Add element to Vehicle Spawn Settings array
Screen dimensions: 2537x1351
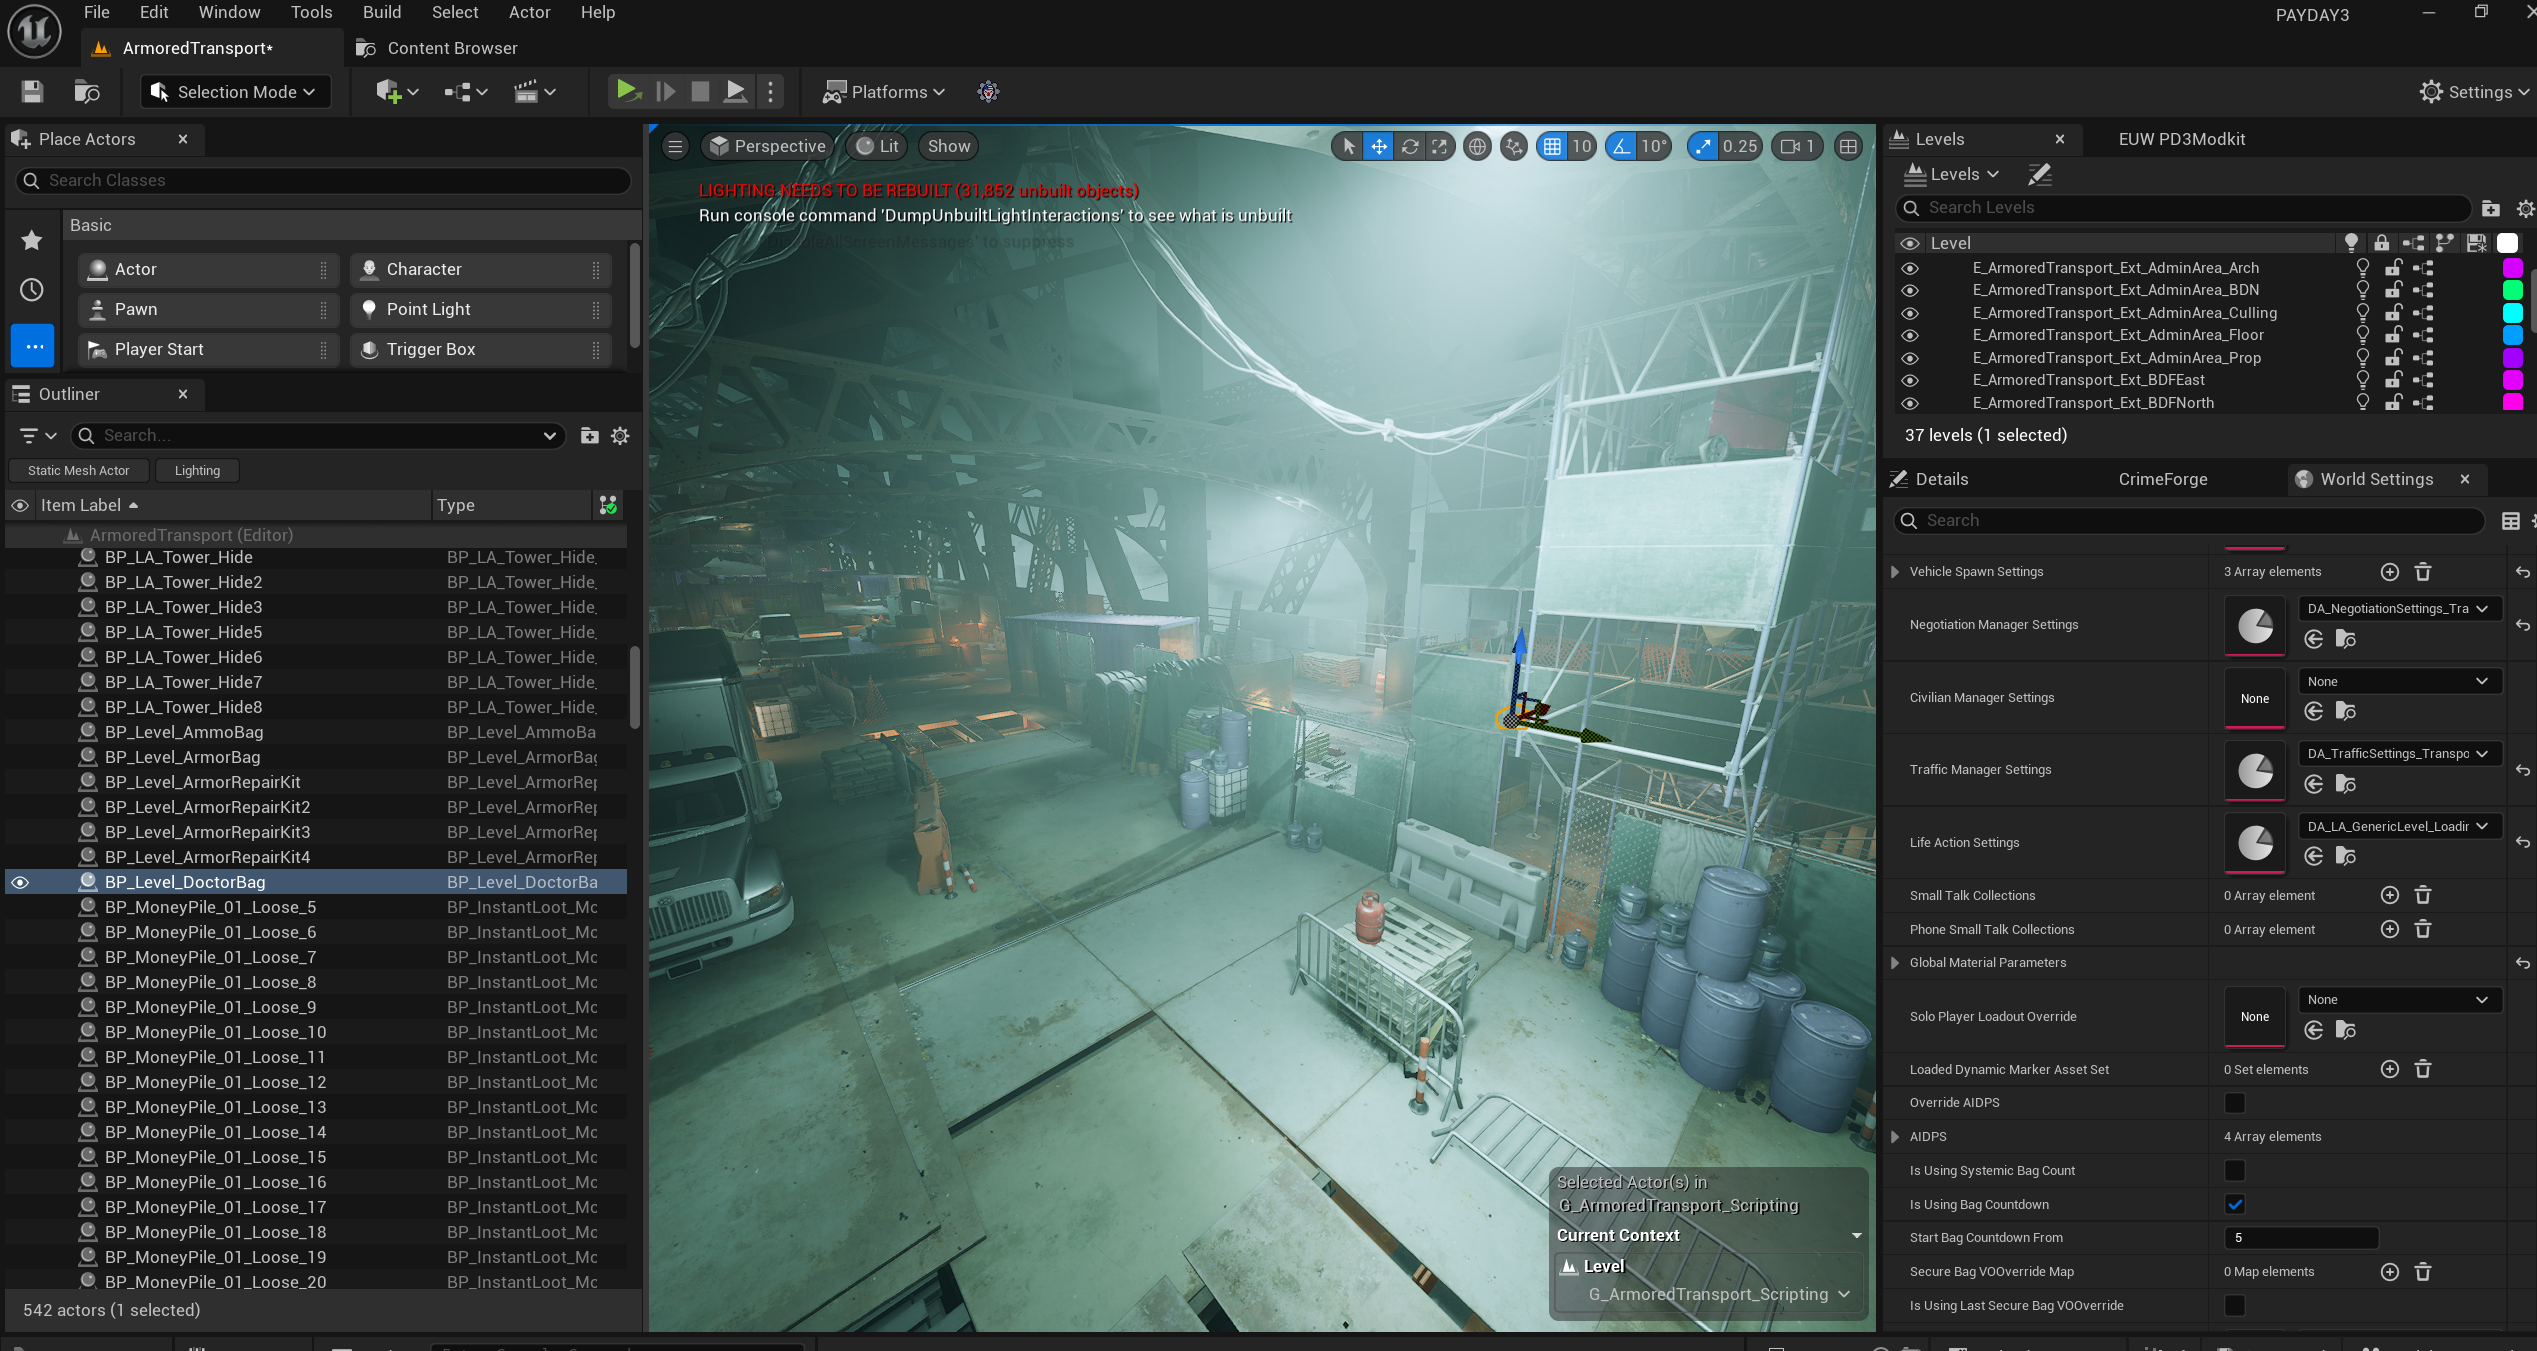tap(2389, 572)
